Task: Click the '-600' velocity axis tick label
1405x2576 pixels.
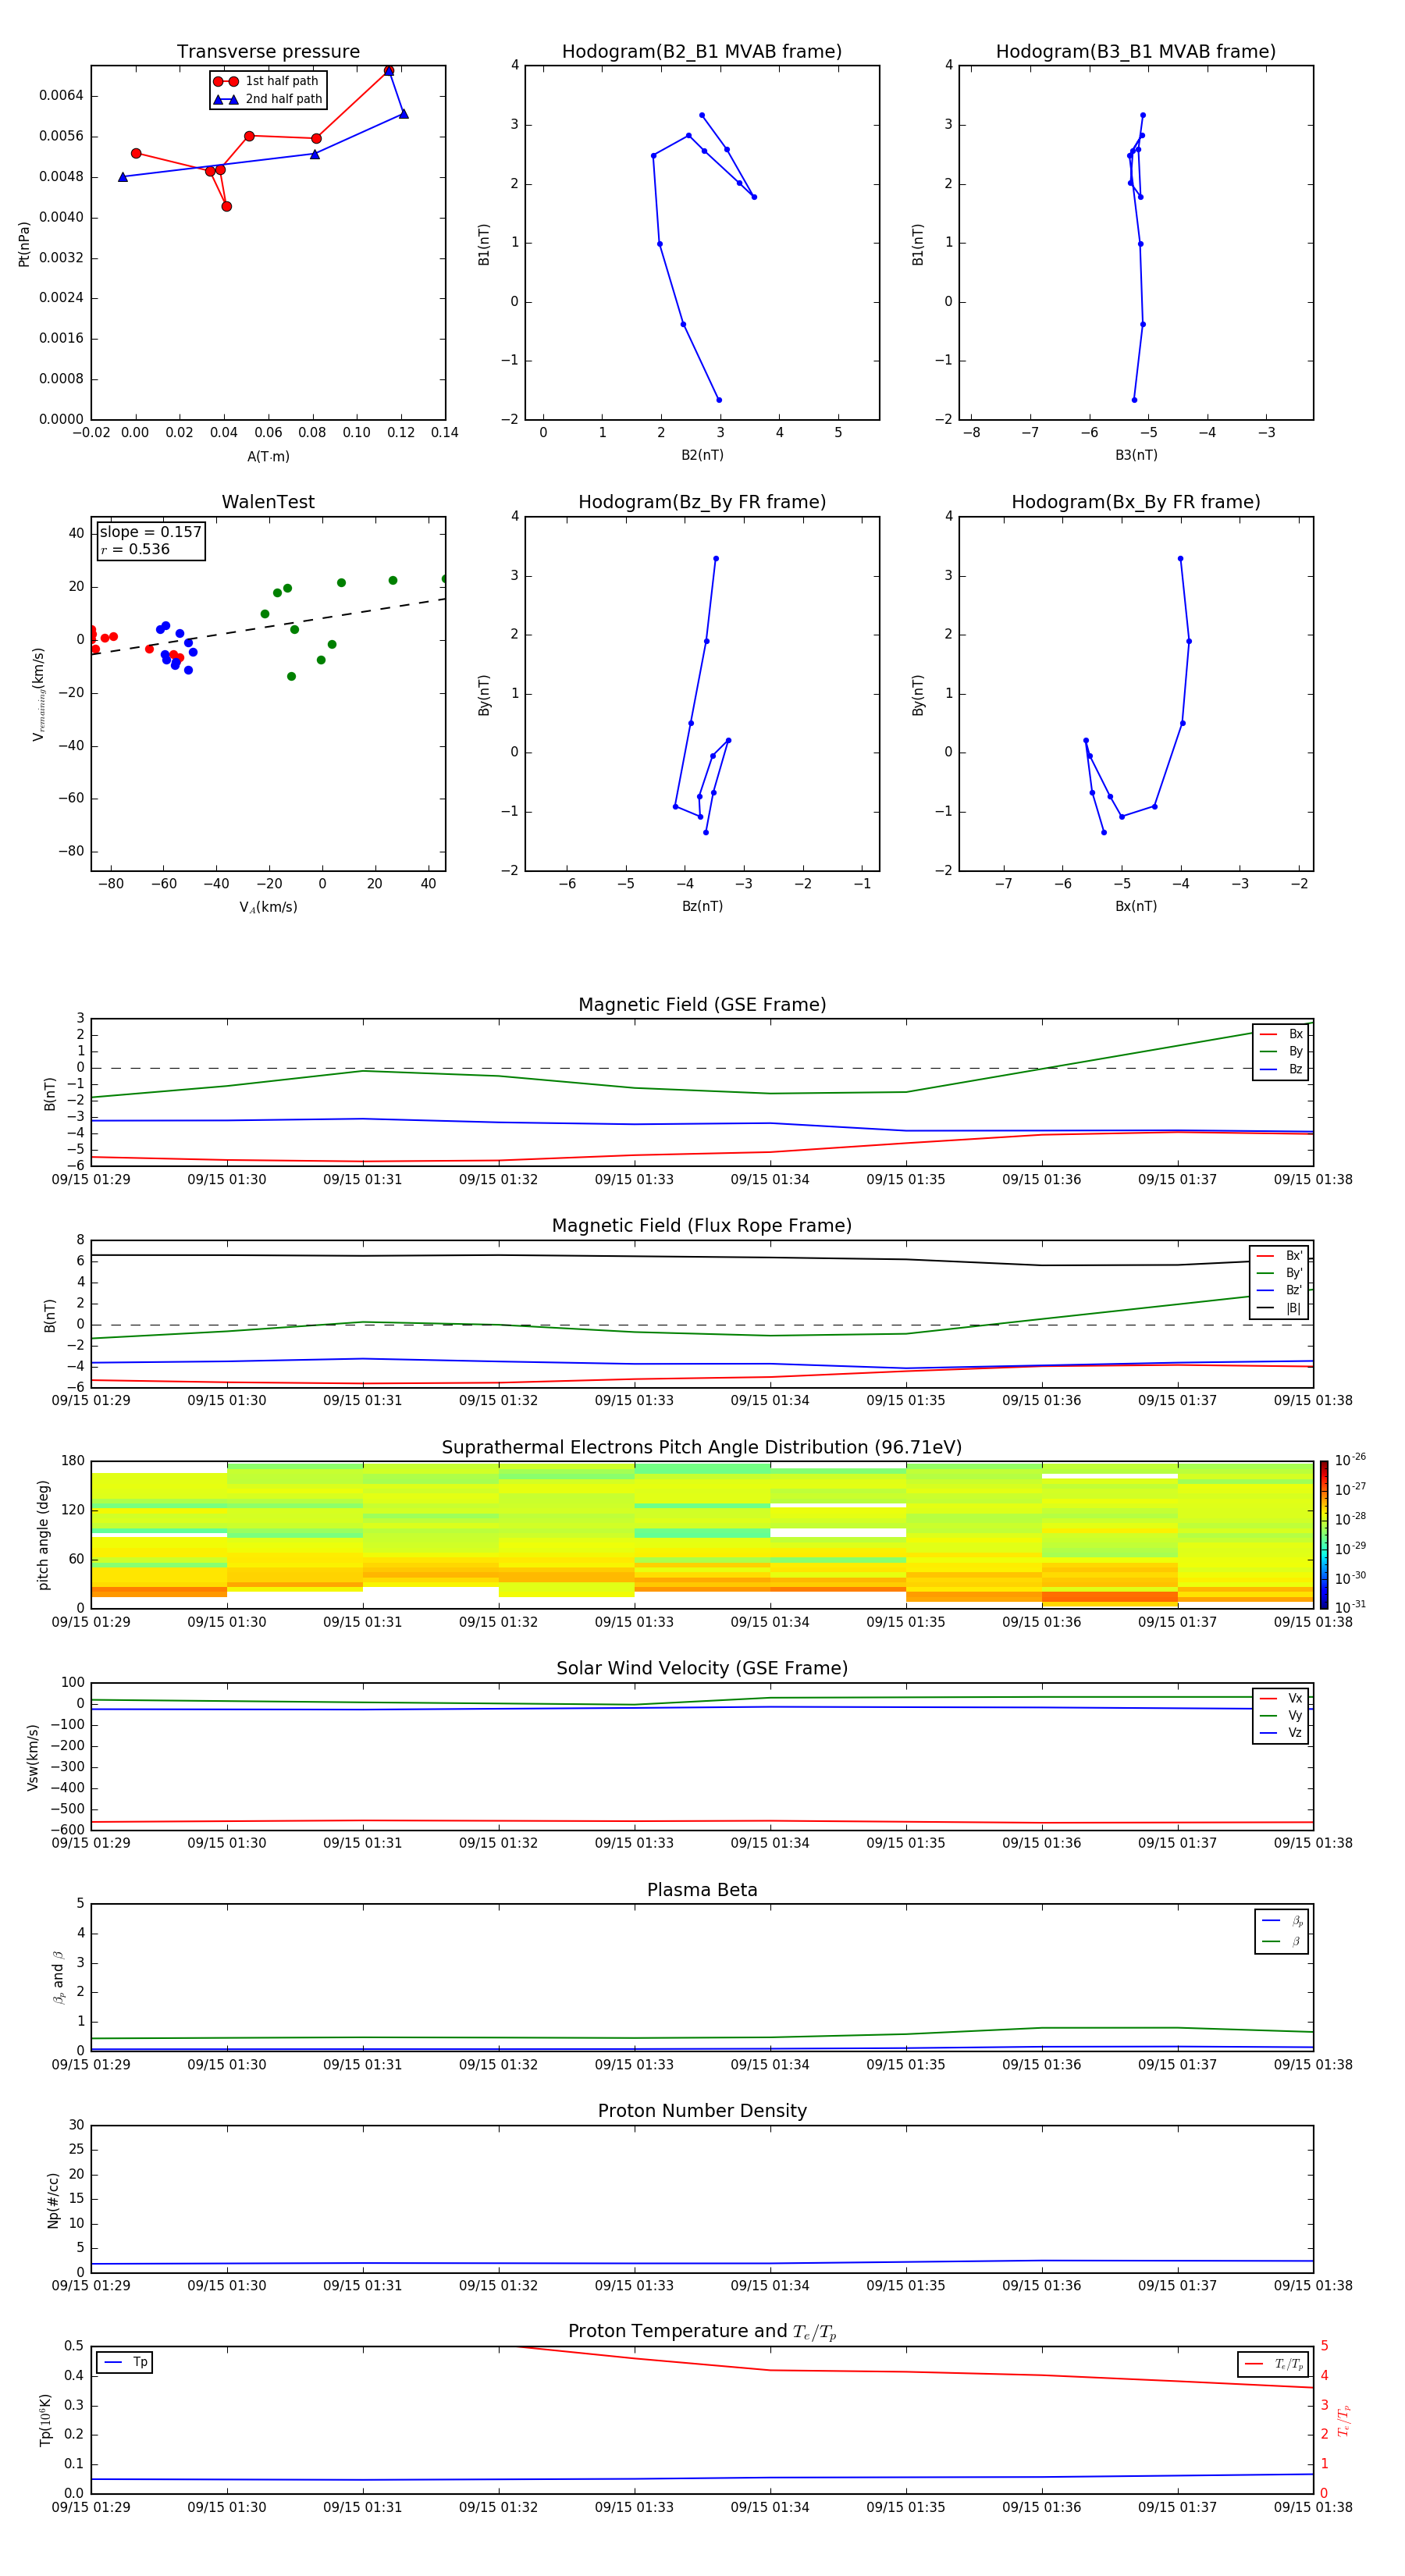Action: pyautogui.click(x=66, y=1830)
